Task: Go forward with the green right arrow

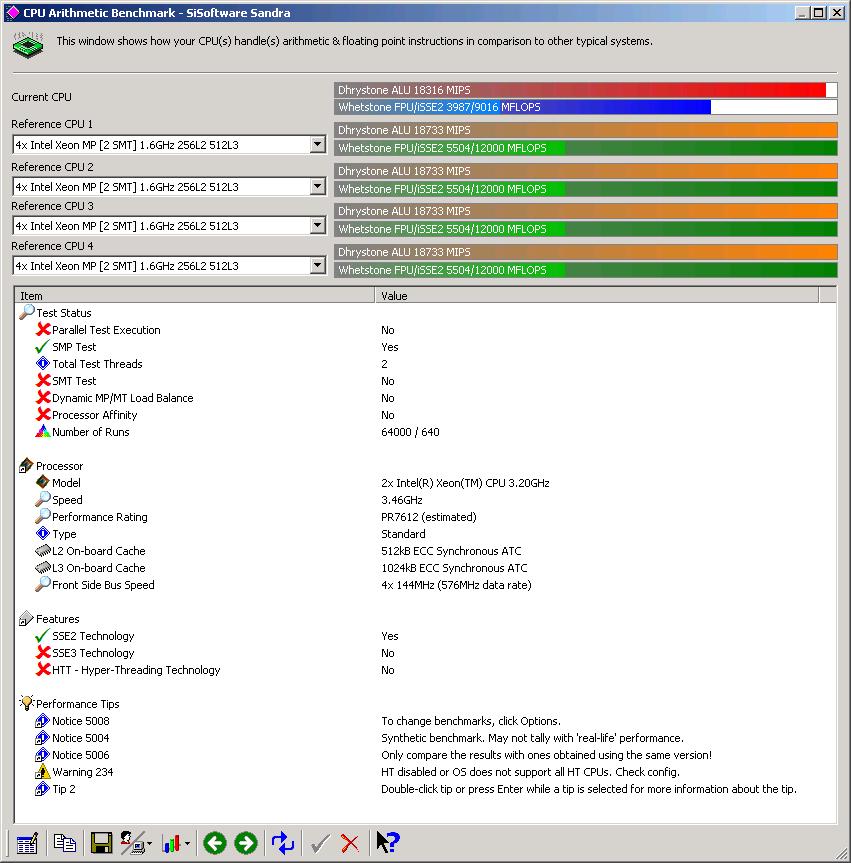Action: pos(246,843)
